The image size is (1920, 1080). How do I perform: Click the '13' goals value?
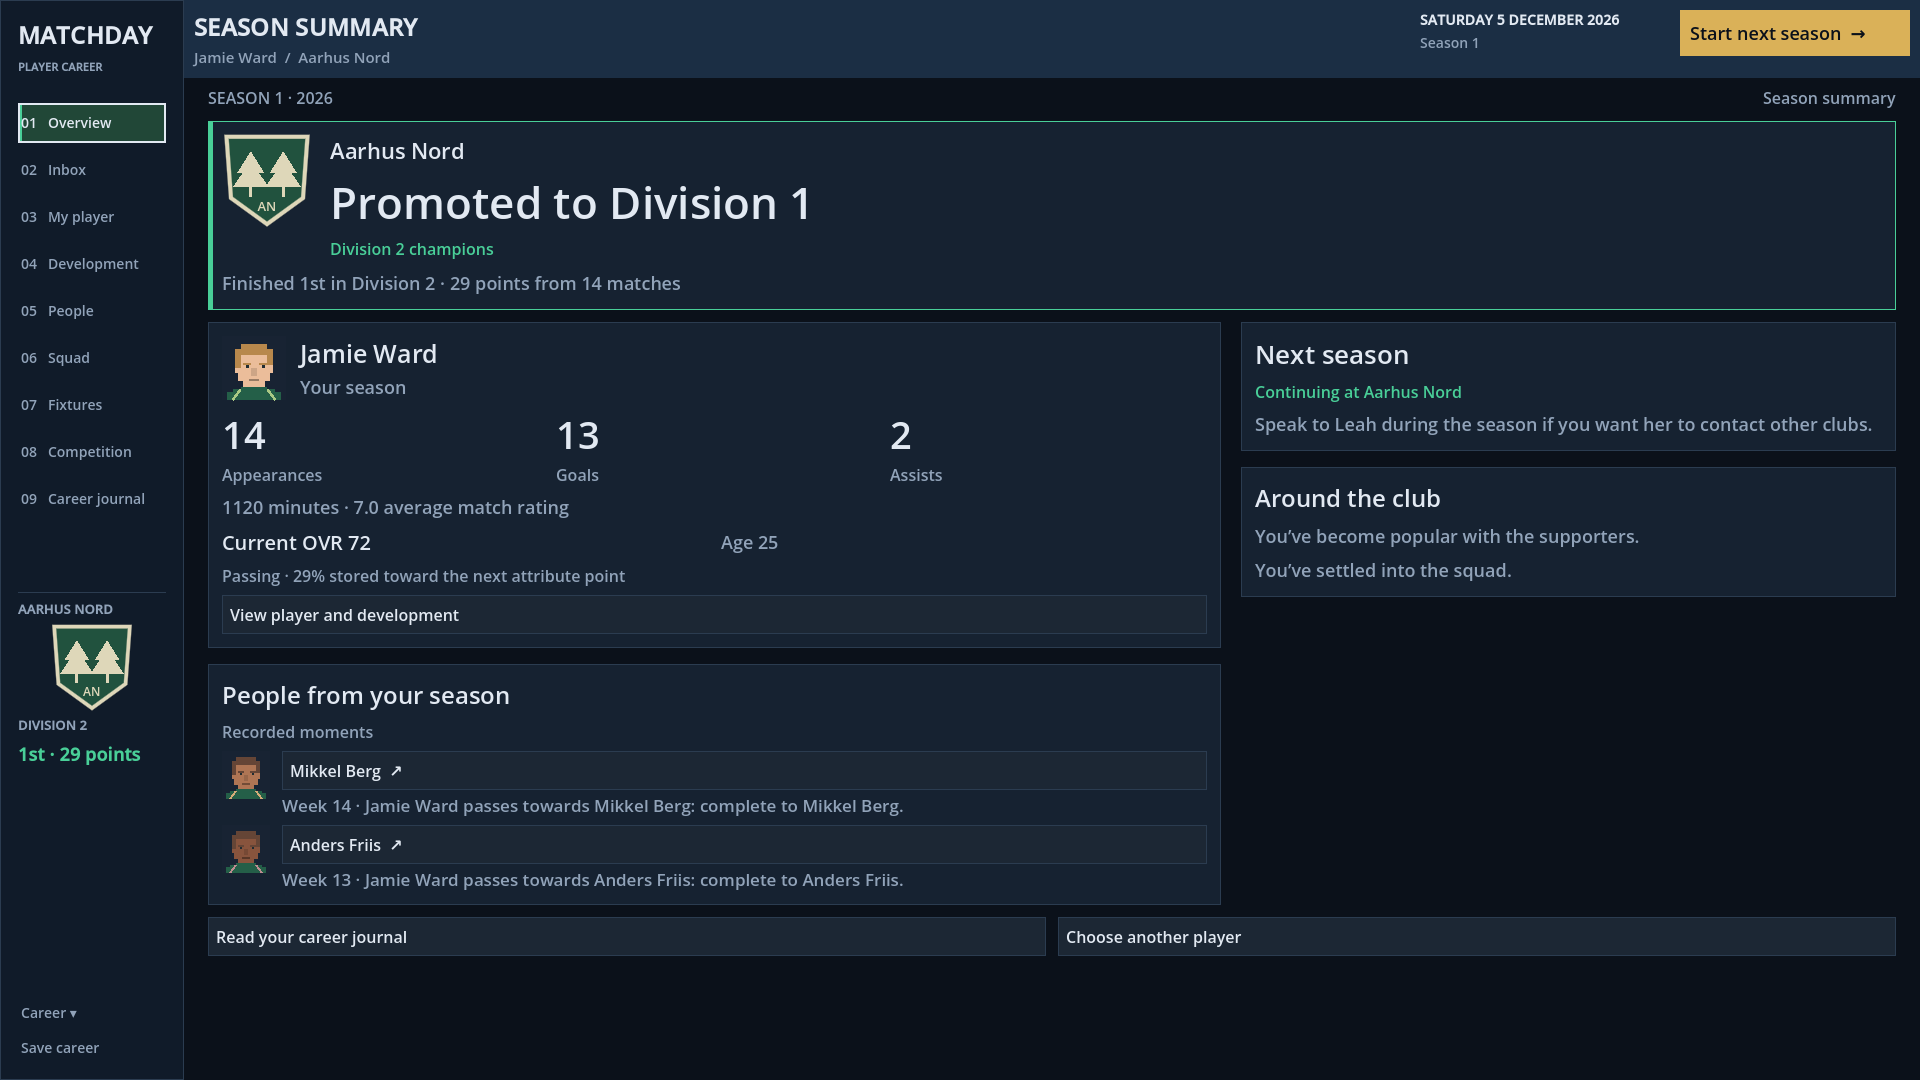click(x=578, y=436)
